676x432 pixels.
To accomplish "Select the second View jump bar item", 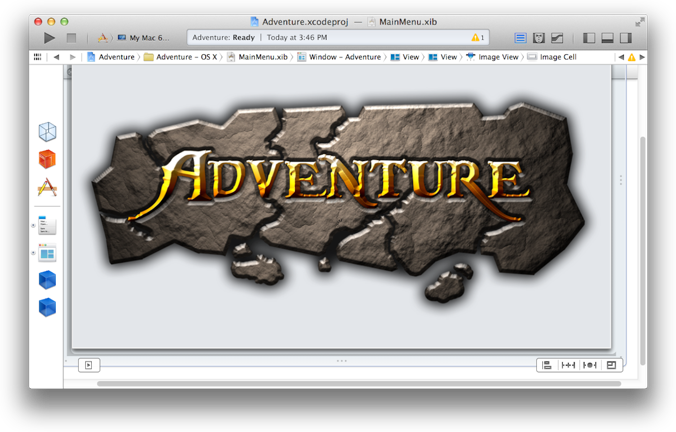I will (443, 57).
